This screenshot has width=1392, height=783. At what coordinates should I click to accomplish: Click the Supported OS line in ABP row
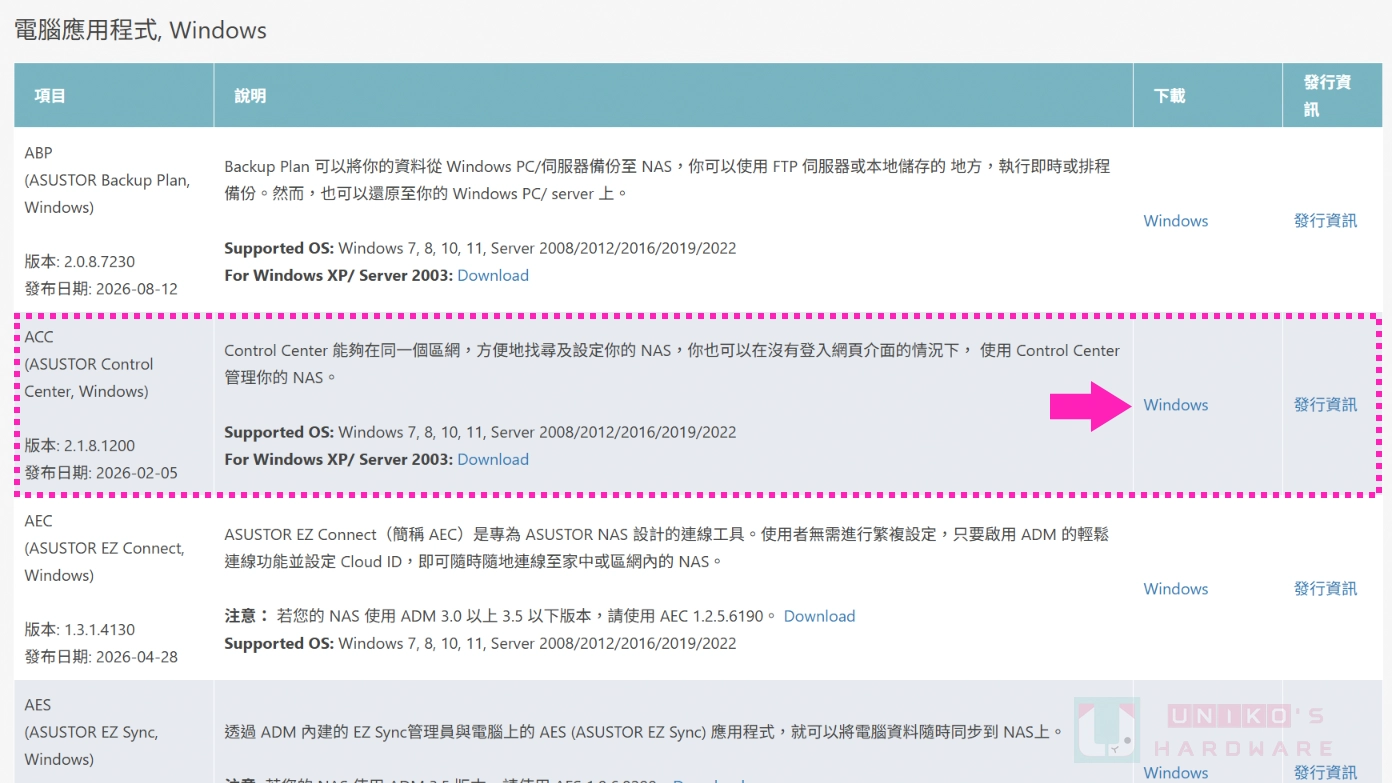(480, 248)
